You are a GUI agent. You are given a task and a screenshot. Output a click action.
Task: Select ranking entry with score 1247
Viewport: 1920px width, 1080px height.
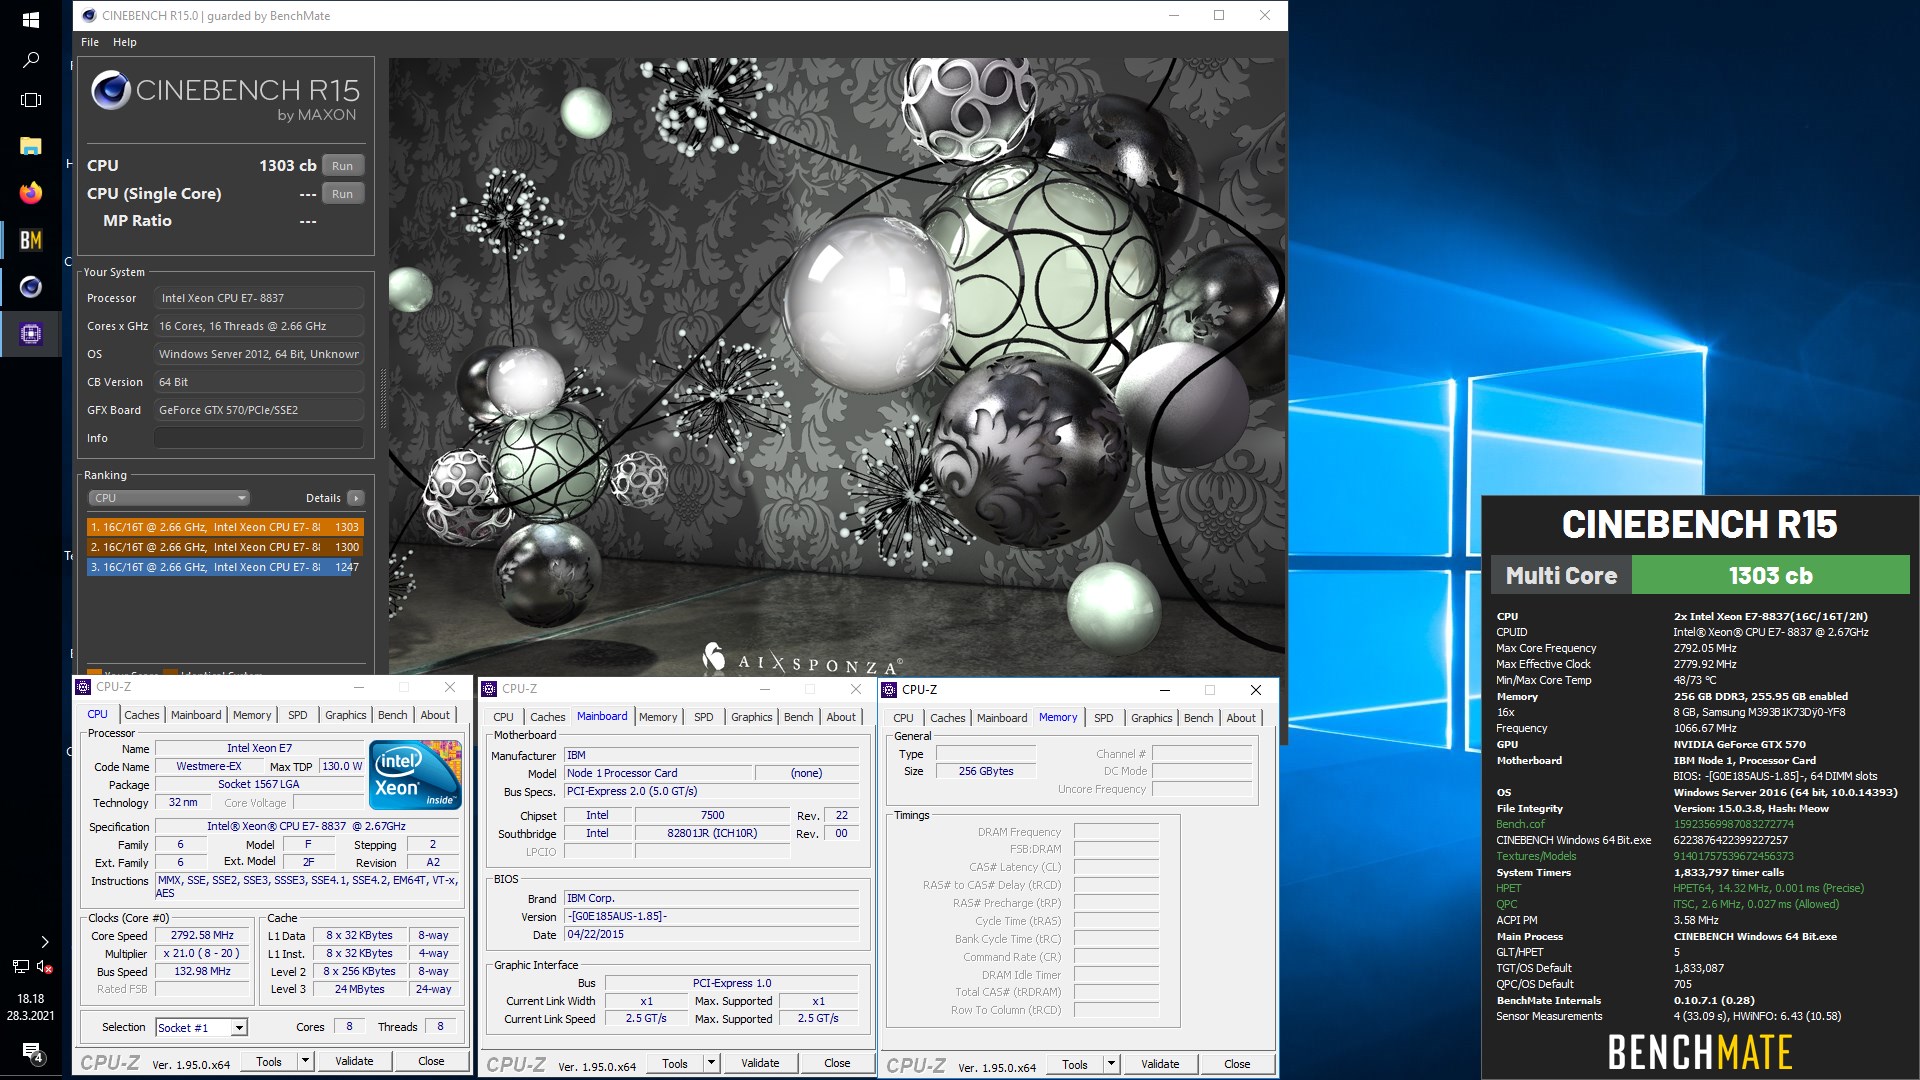(225, 567)
